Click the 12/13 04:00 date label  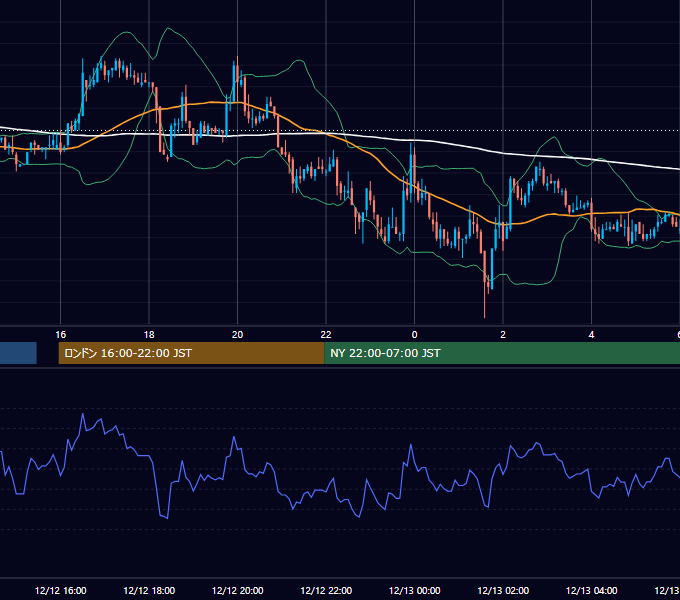tap(592, 590)
